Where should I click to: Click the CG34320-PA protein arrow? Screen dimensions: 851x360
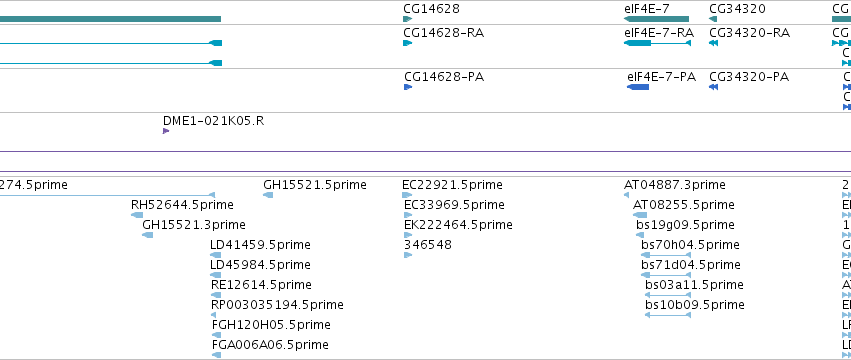(x=714, y=87)
